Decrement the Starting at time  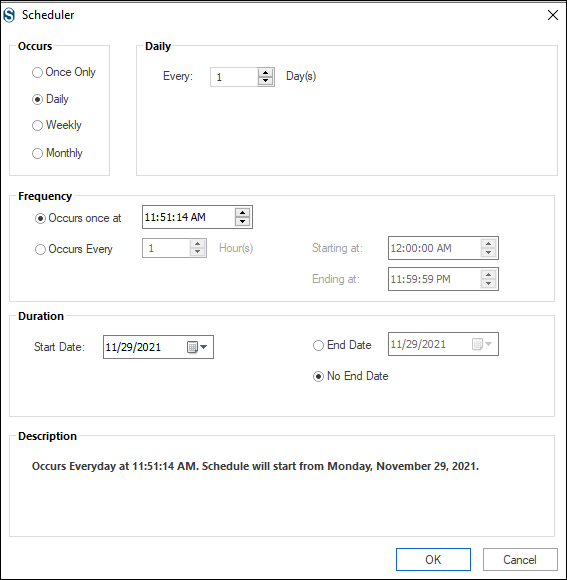488,252
